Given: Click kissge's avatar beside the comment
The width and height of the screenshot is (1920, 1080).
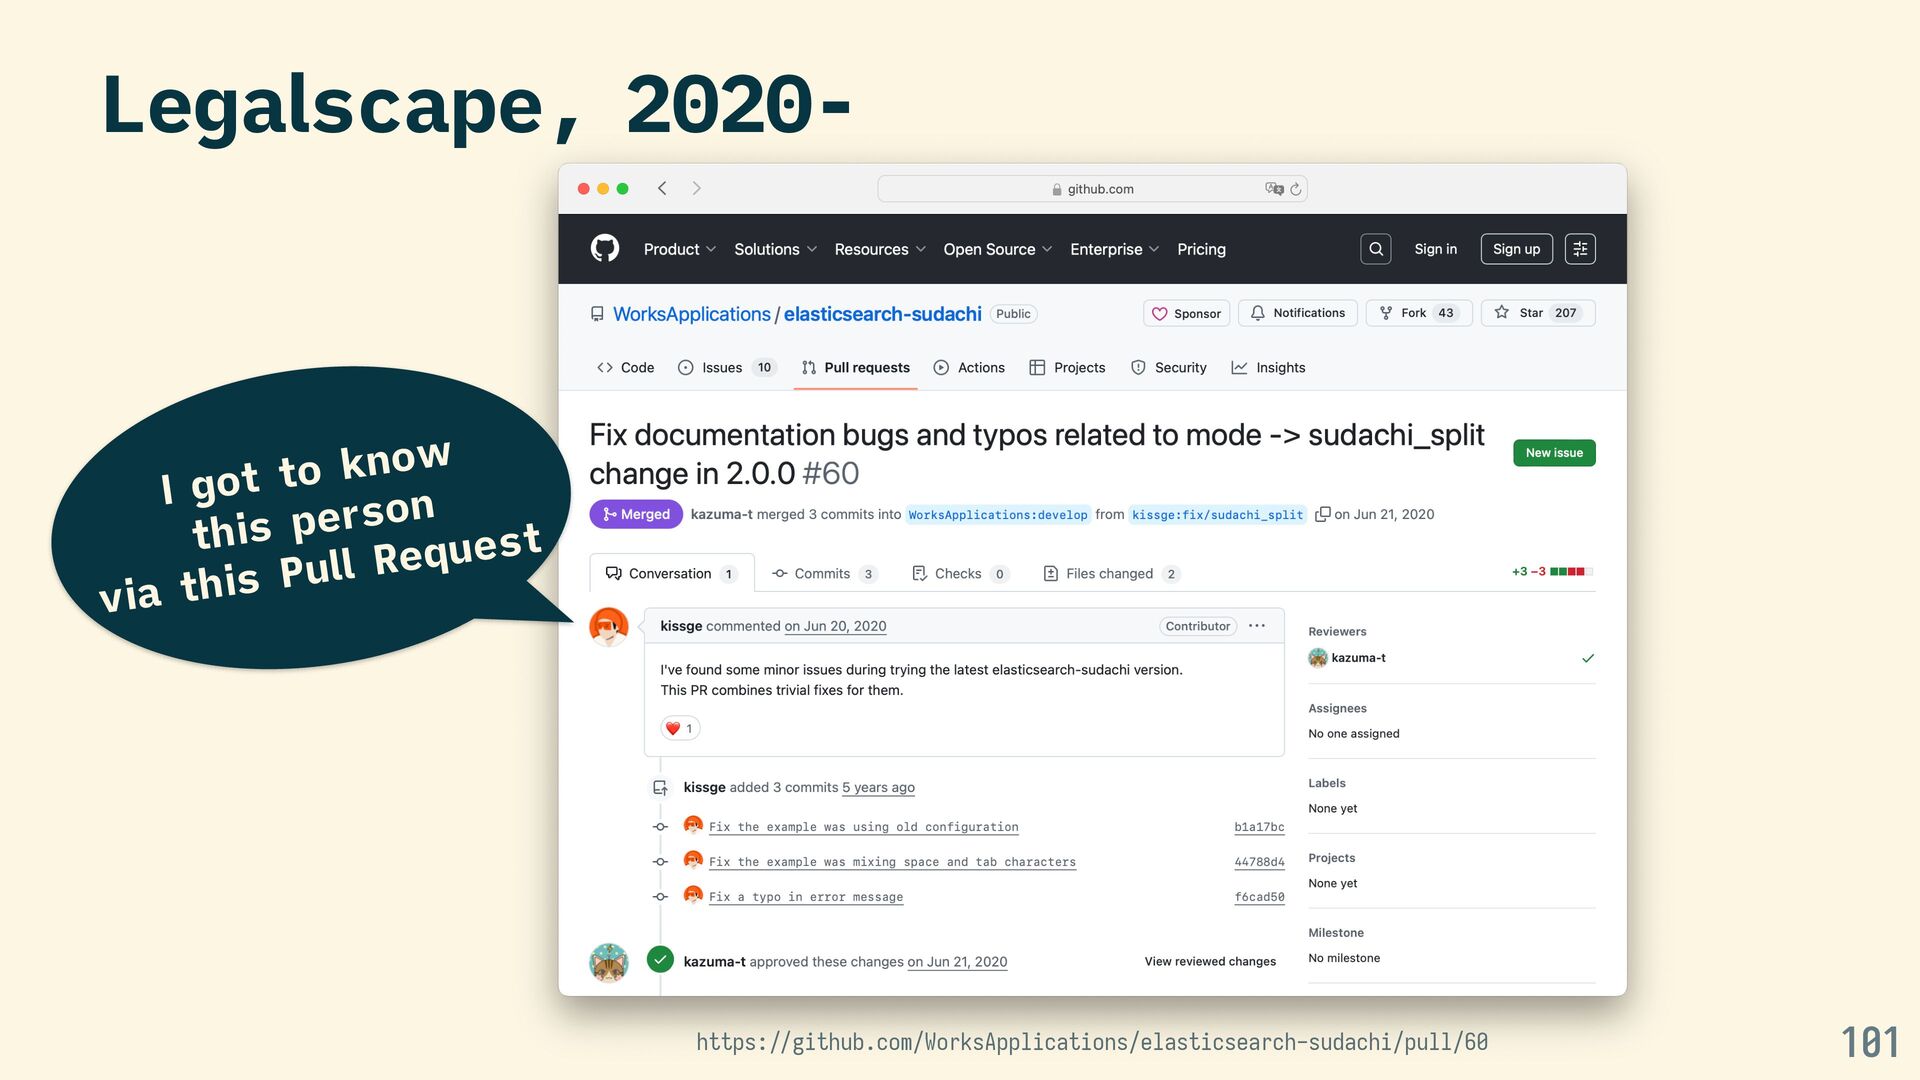Looking at the screenshot, I should click(608, 627).
